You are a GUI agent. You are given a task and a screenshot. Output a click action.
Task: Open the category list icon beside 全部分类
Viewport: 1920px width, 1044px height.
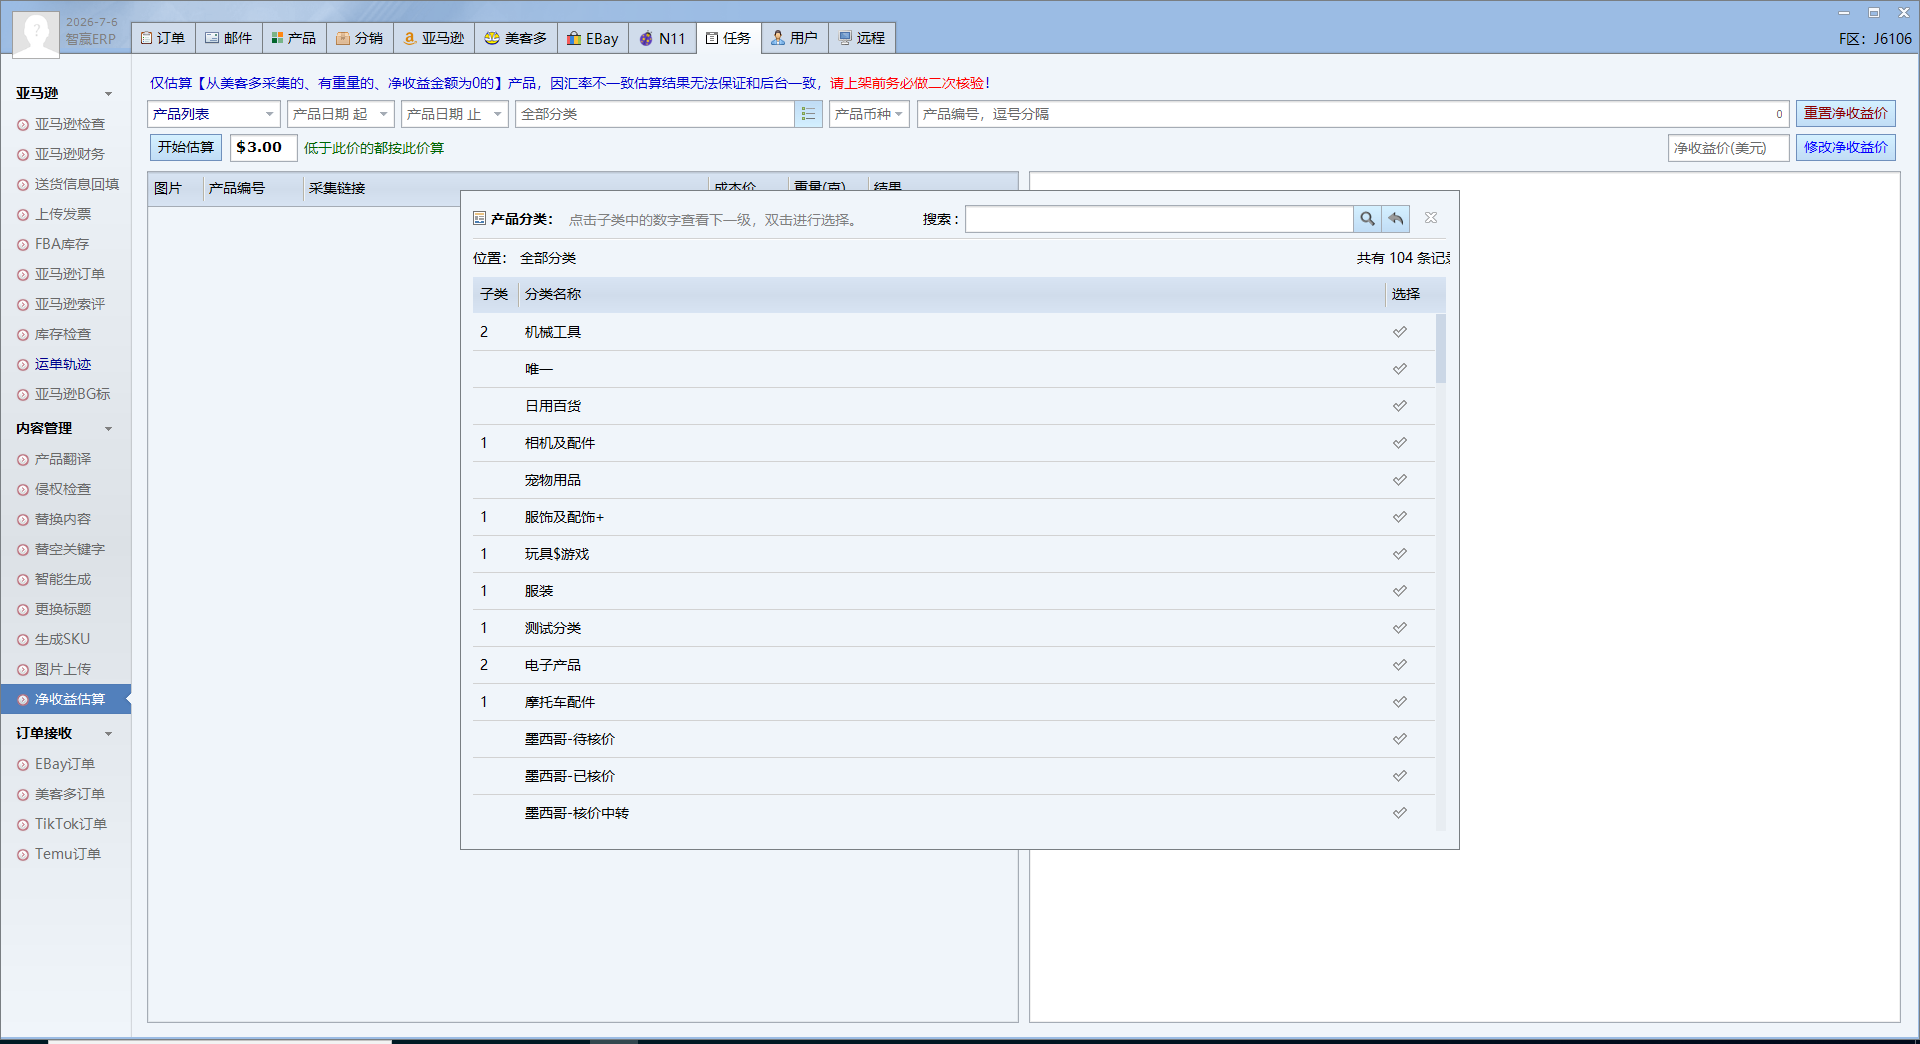click(808, 114)
